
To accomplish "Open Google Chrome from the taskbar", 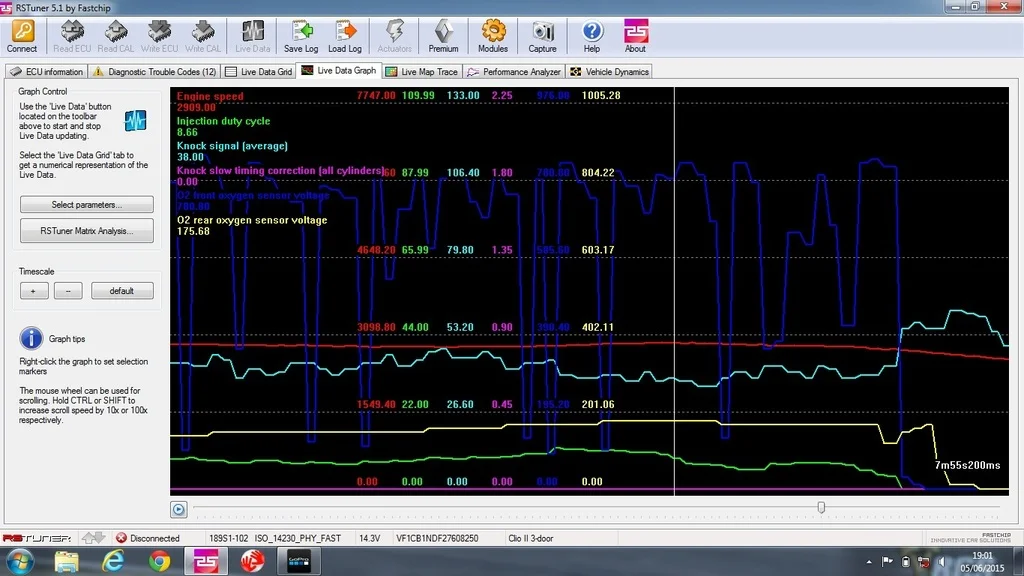I will [x=159, y=561].
